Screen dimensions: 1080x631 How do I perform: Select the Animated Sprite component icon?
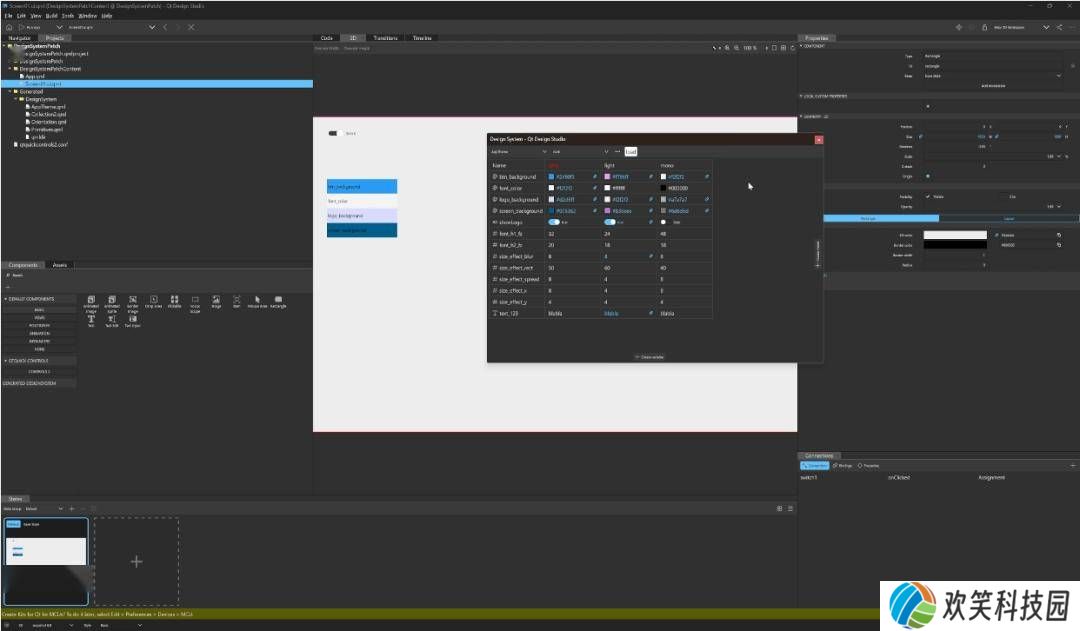coord(112,300)
